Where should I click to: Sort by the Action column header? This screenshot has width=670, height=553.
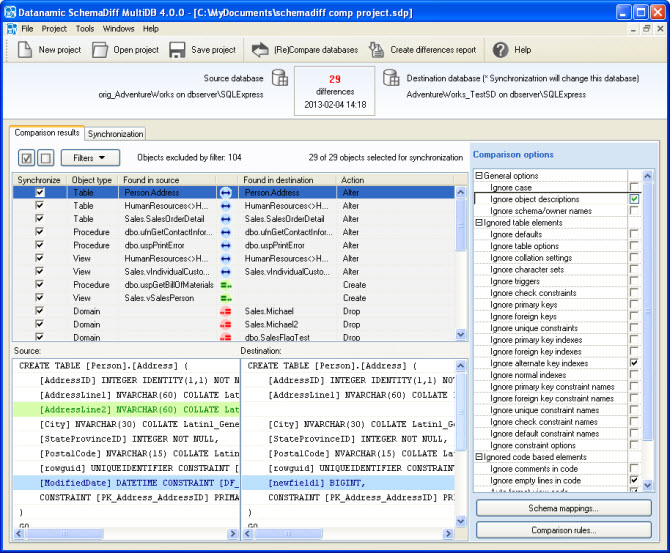point(395,180)
